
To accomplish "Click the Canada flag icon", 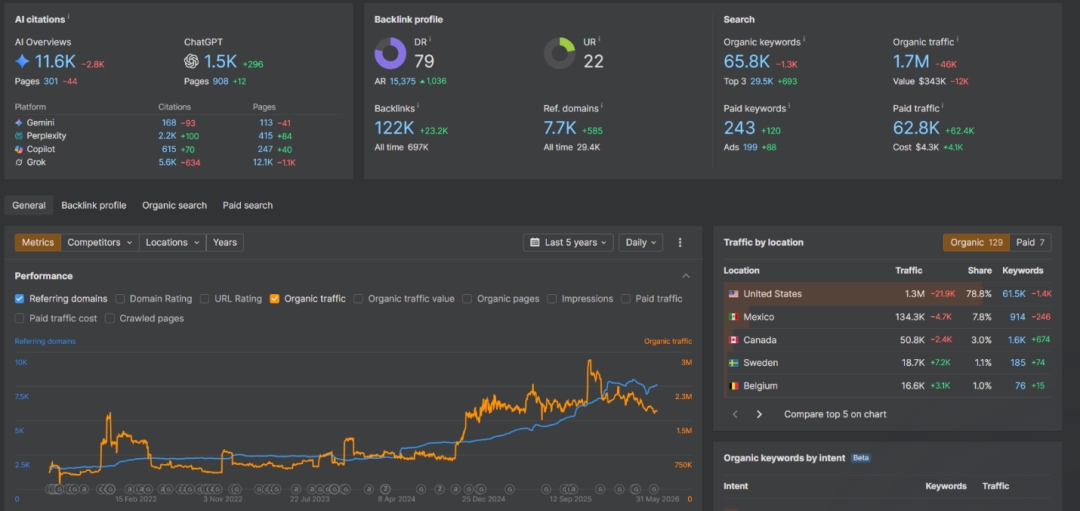I will [x=734, y=340].
